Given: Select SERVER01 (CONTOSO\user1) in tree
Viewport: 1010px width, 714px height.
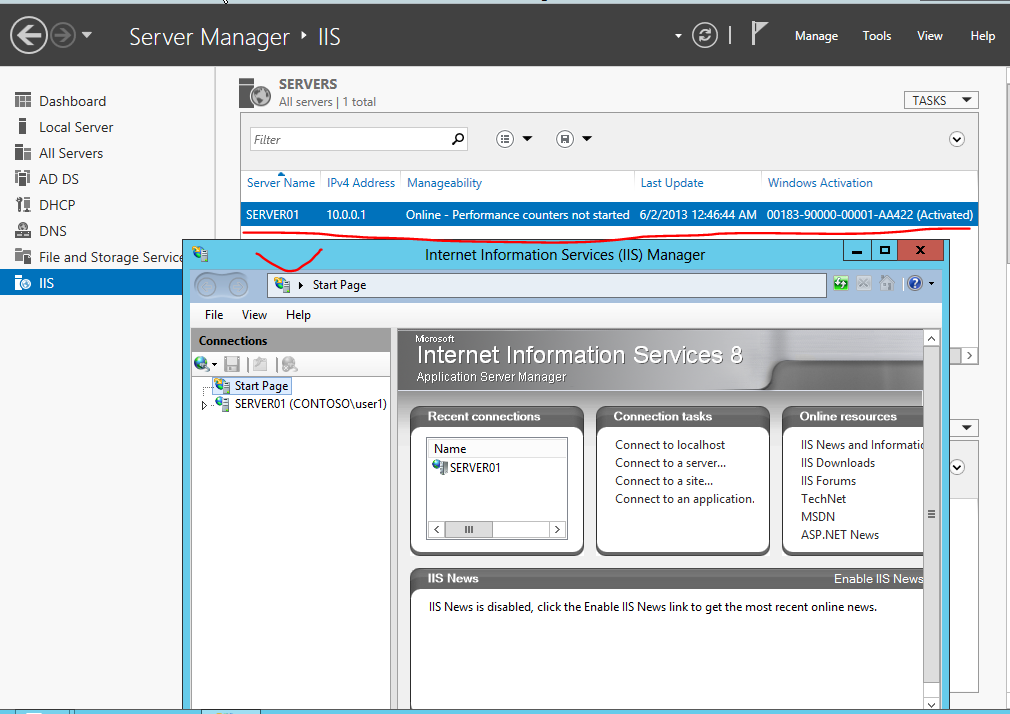Looking at the screenshot, I should click(310, 404).
